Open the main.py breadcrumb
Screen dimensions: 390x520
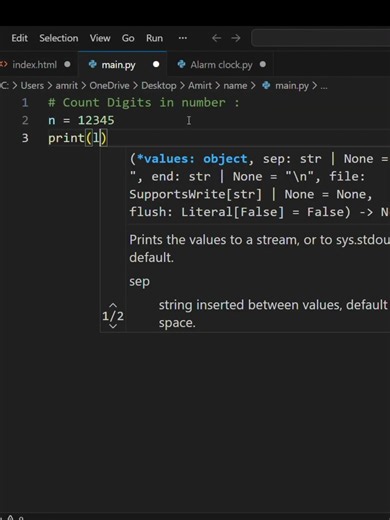292,86
